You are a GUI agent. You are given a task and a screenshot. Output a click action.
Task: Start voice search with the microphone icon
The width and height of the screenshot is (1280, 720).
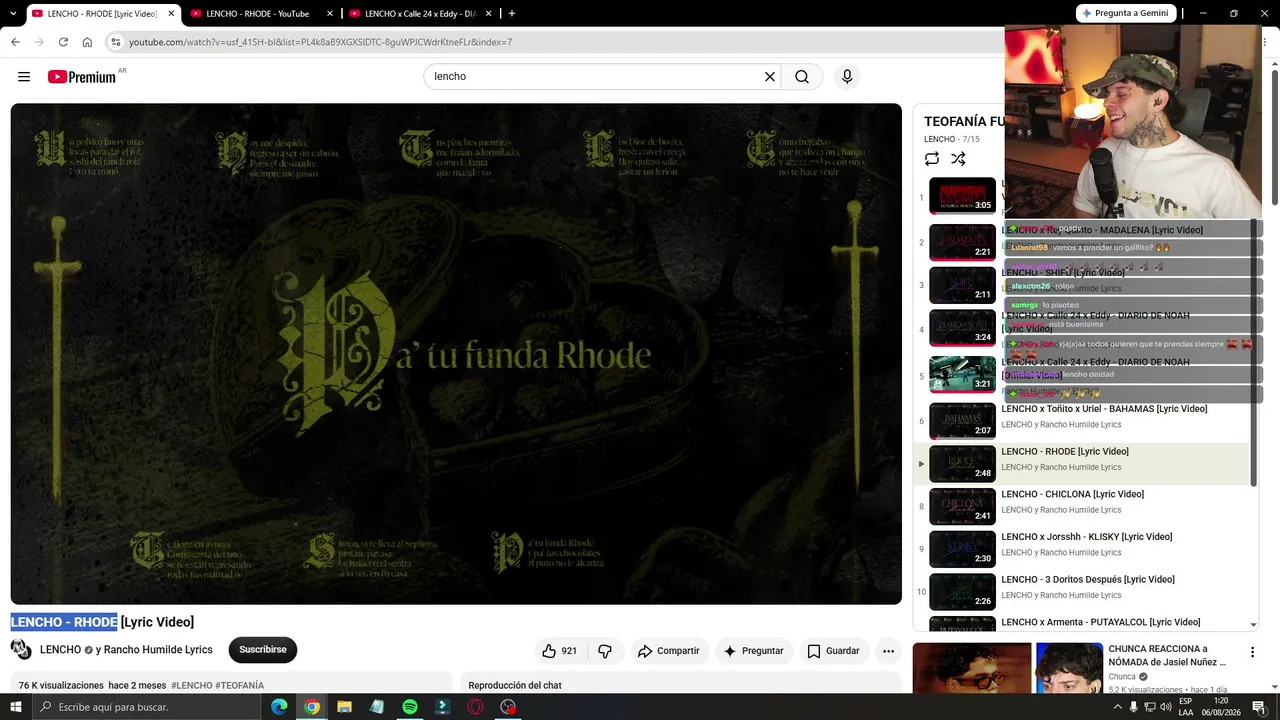point(847,77)
